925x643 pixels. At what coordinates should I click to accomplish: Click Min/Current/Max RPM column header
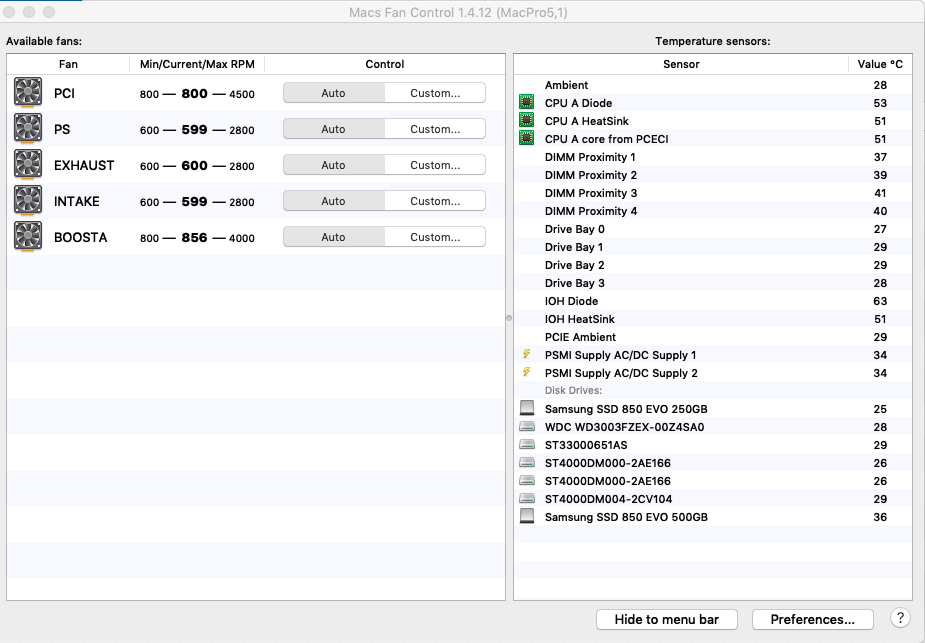pos(197,64)
